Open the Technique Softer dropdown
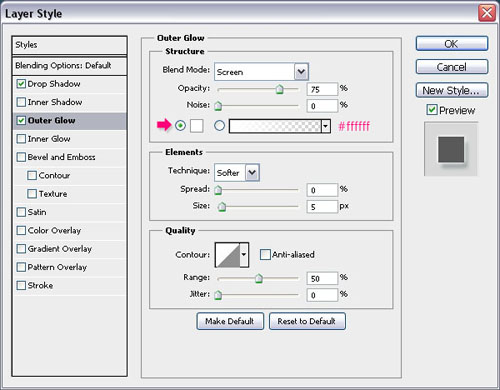 [x=237, y=173]
